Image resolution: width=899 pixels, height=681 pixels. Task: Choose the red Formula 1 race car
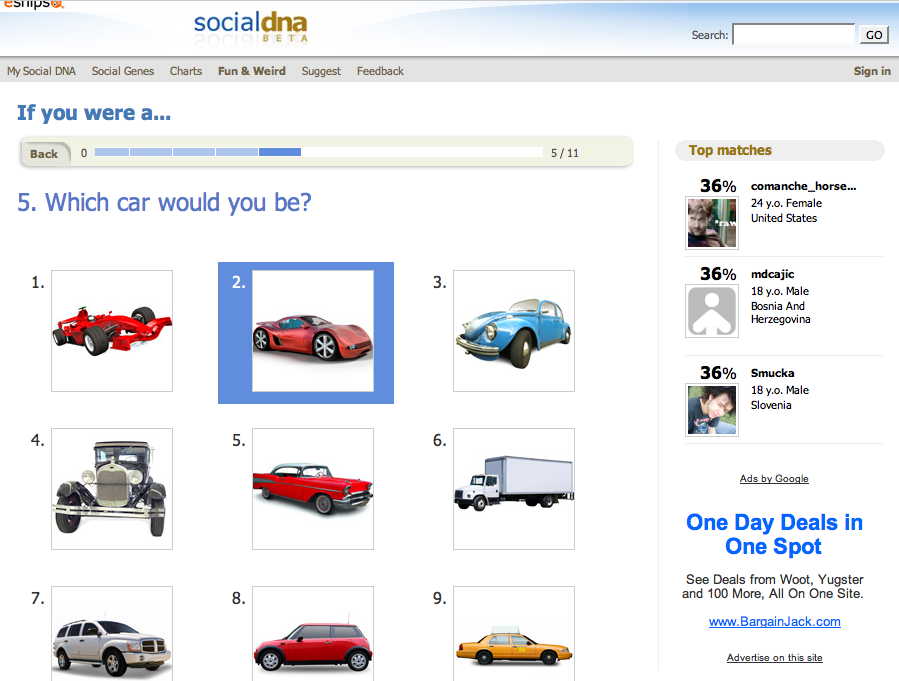pyautogui.click(x=112, y=331)
